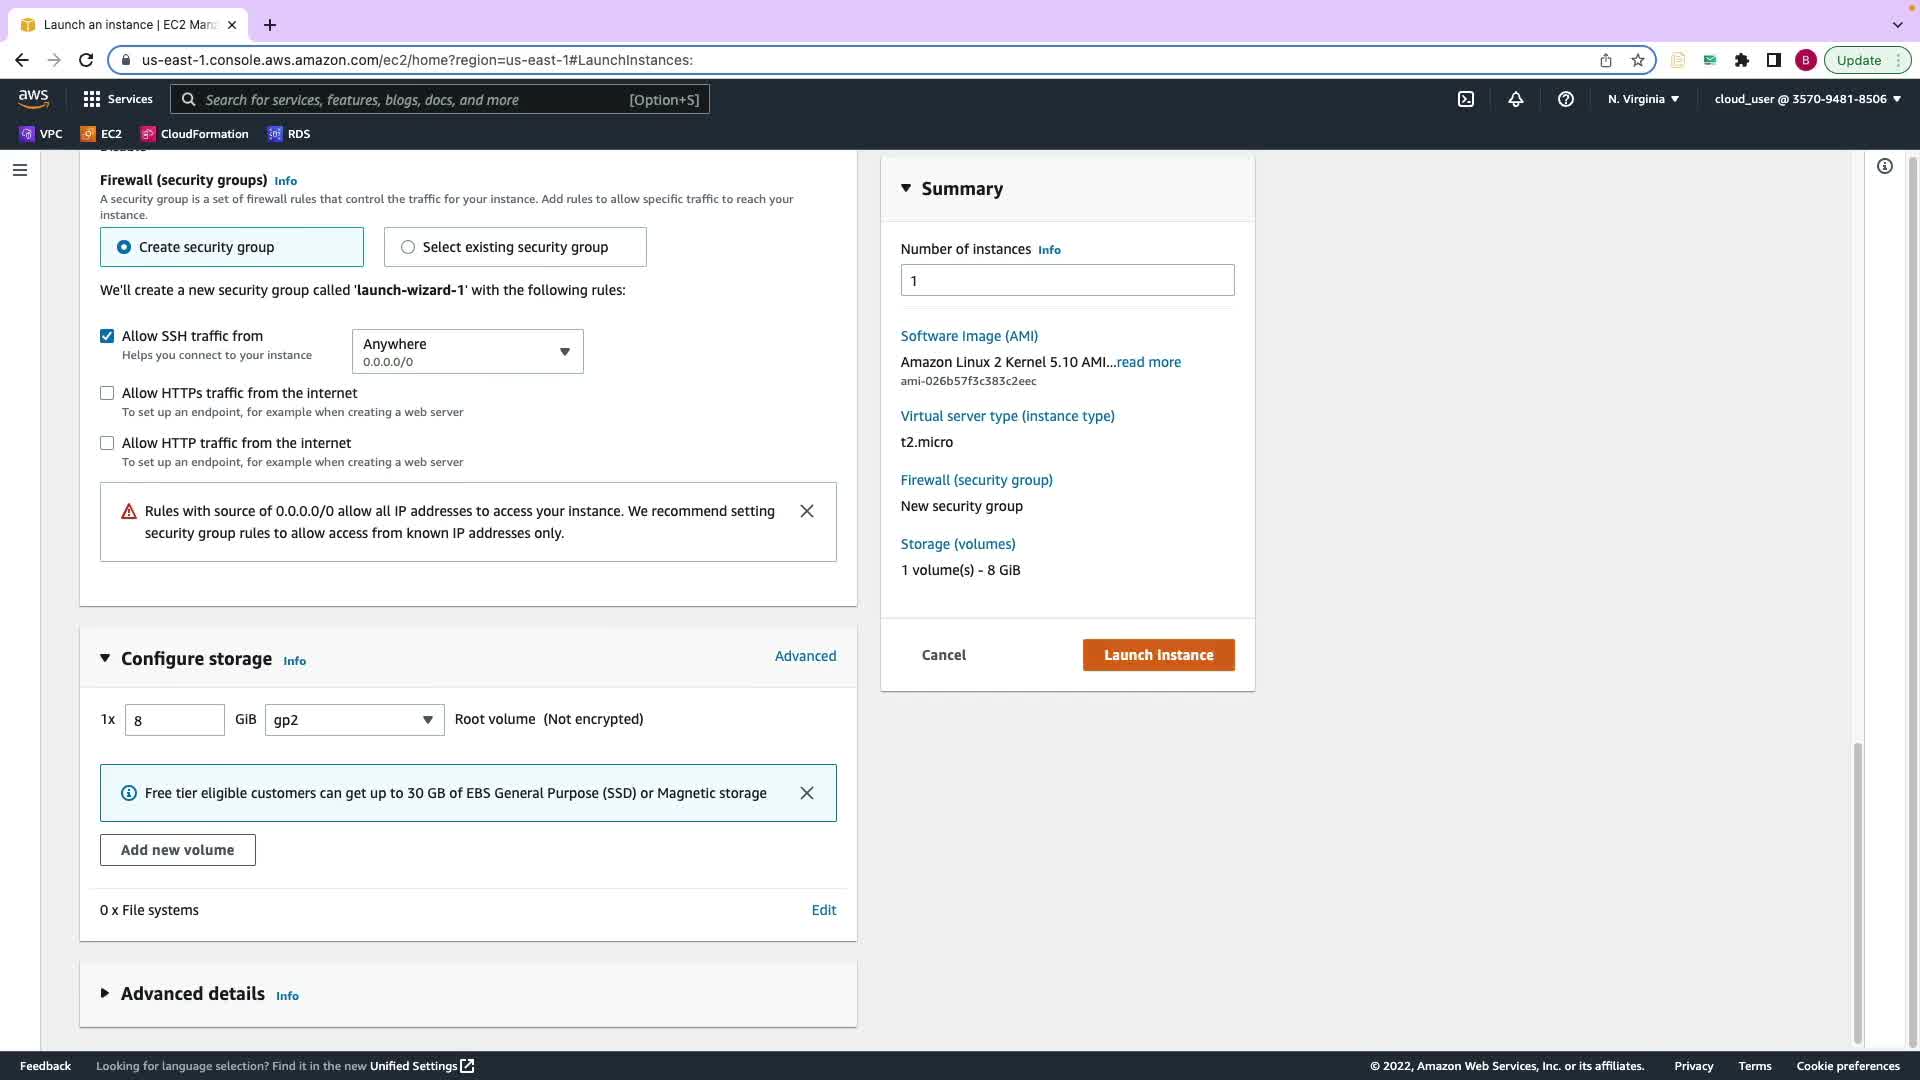Open AWS CloudShell icon in top bar
1920x1080 pixels.
pyautogui.click(x=1466, y=99)
